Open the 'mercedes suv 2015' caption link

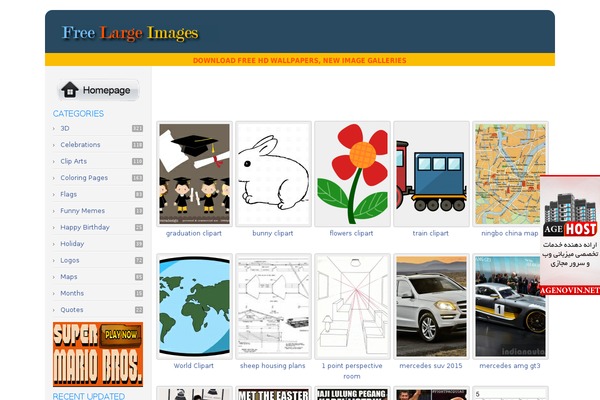pyautogui.click(x=431, y=366)
